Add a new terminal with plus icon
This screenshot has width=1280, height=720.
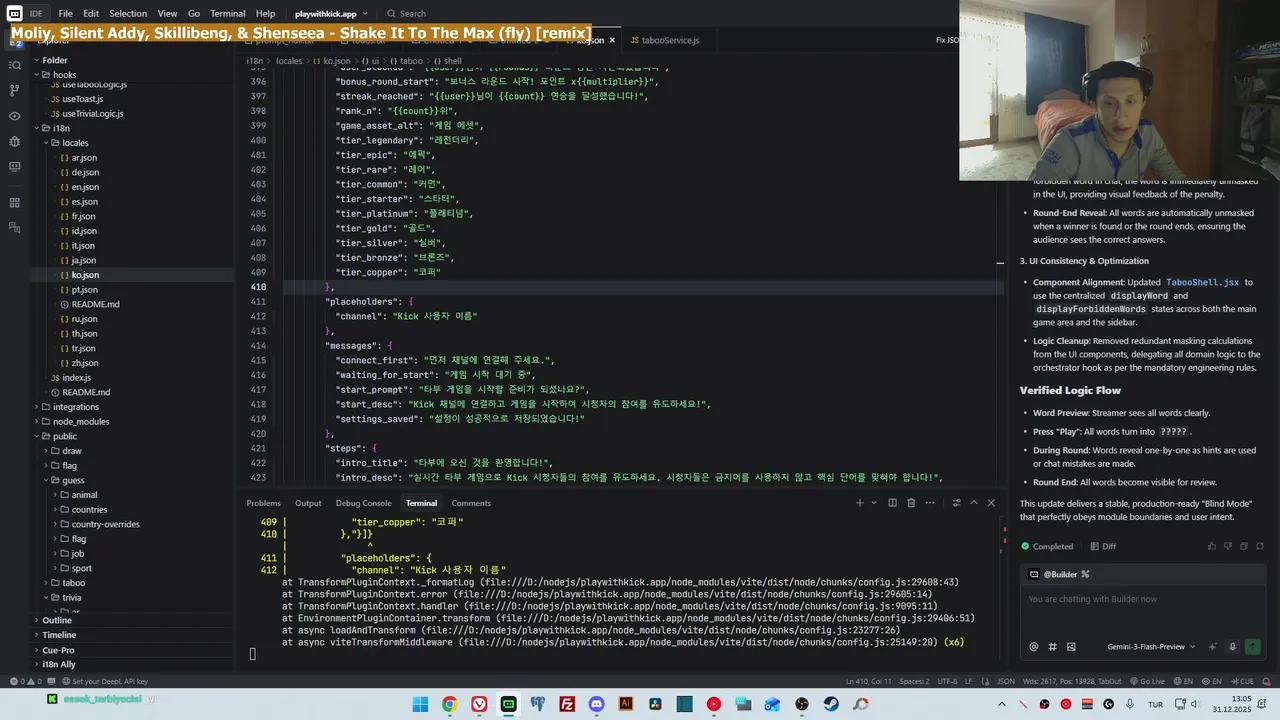[859, 503]
